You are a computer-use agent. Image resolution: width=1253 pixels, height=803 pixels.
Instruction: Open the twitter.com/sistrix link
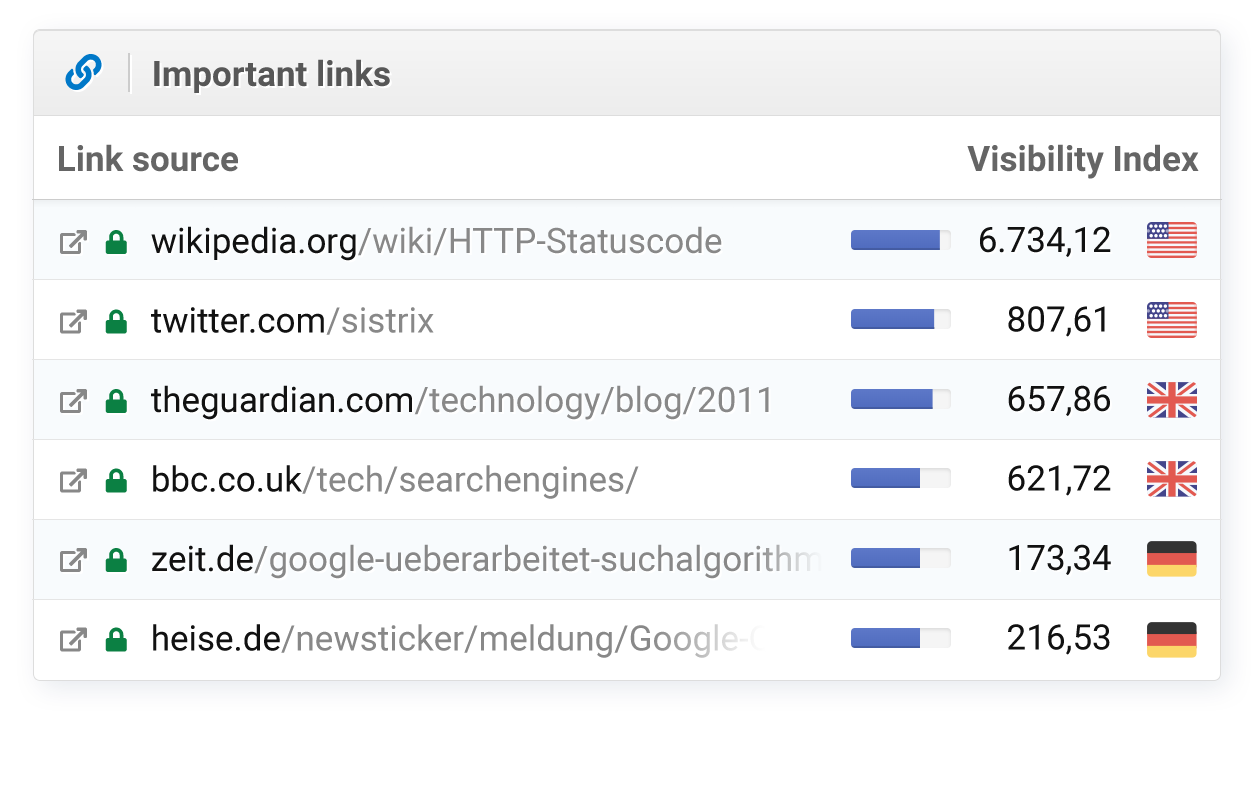pos(292,321)
